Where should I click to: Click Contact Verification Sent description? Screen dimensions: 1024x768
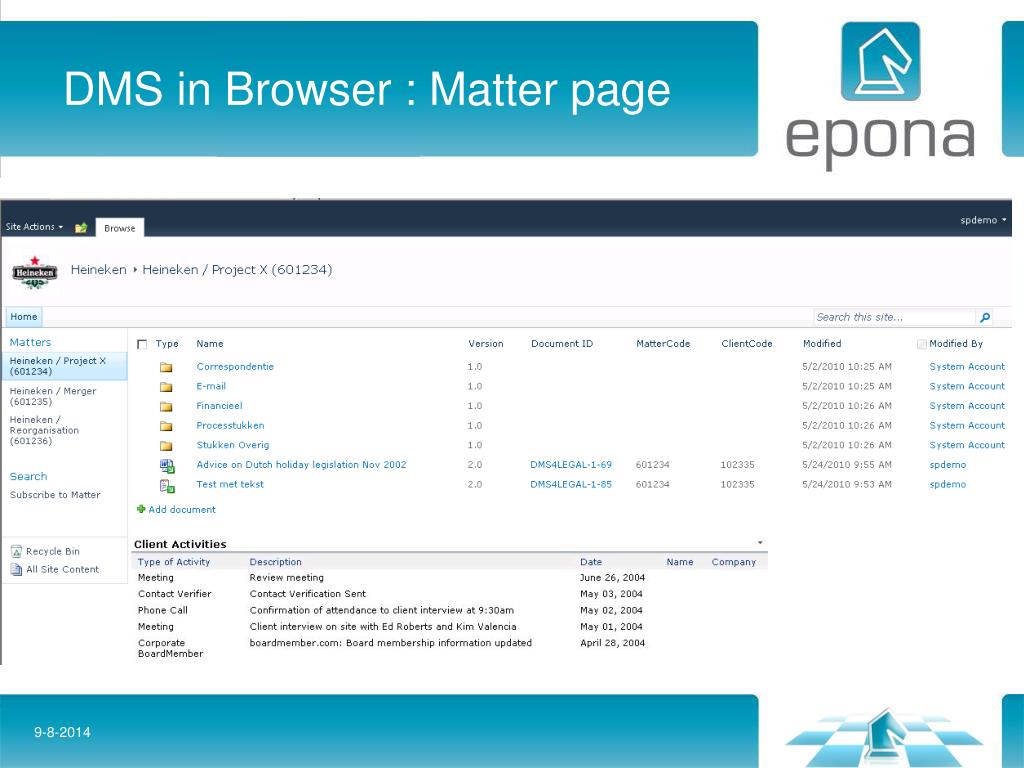pyautogui.click(x=308, y=594)
